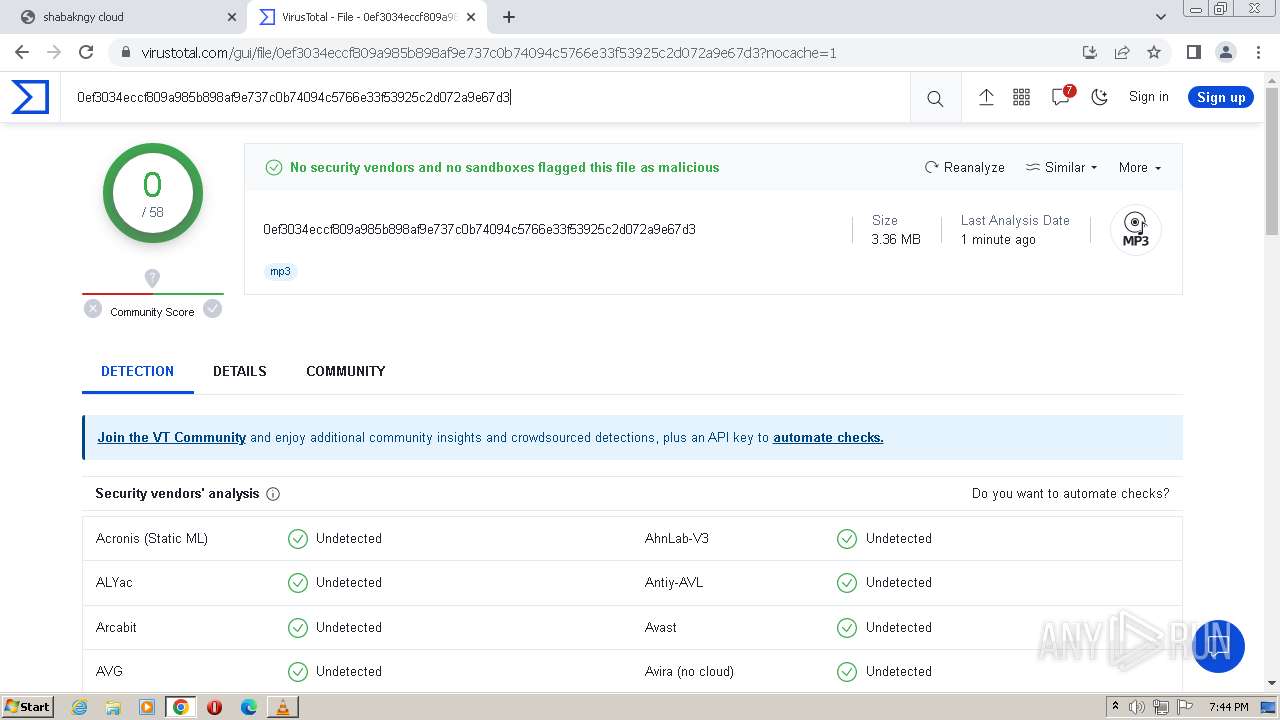Screen dimensions: 1280x720
Task: Open the blue chat floating button
Action: [x=1218, y=646]
